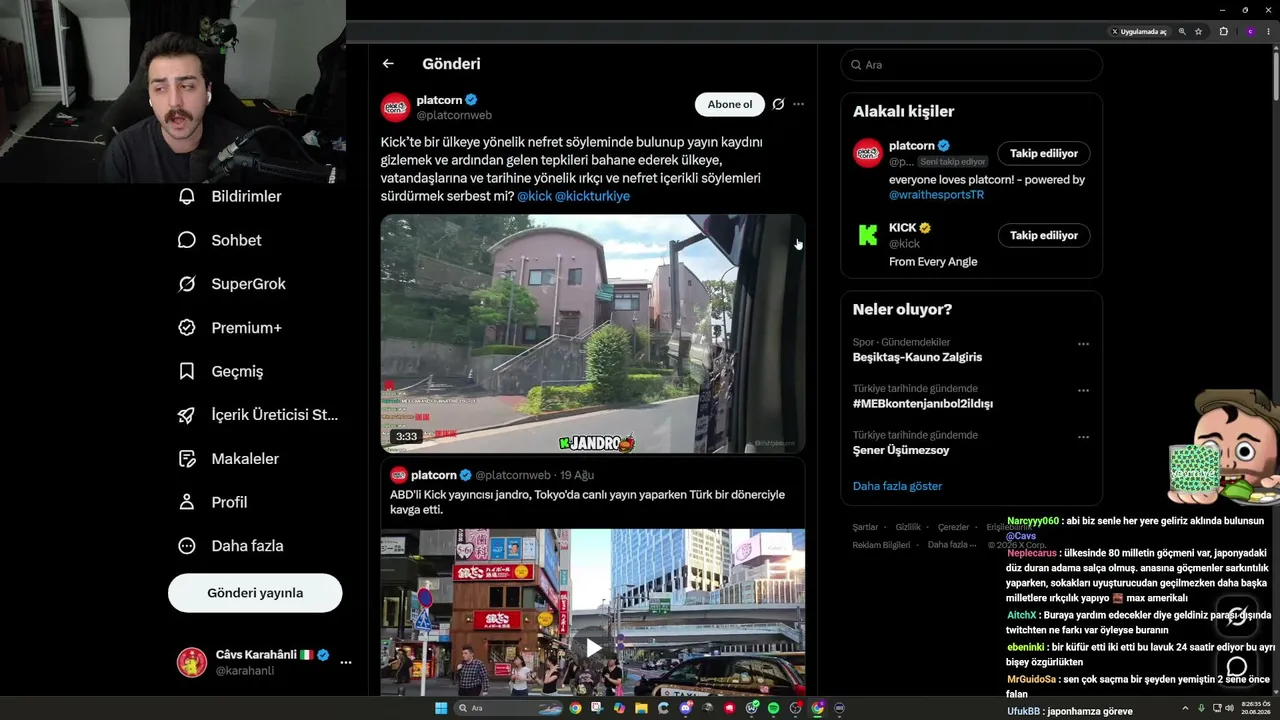Image resolution: width=1280 pixels, height=720 pixels.
Task: Open the Windows Start menu
Action: [441, 708]
